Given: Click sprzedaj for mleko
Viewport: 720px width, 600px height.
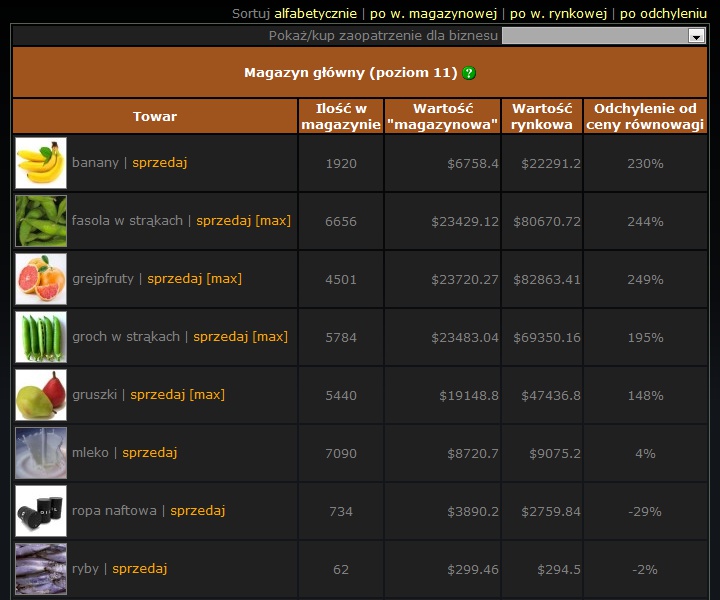Looking at the screenshot, I should point(150,452).
